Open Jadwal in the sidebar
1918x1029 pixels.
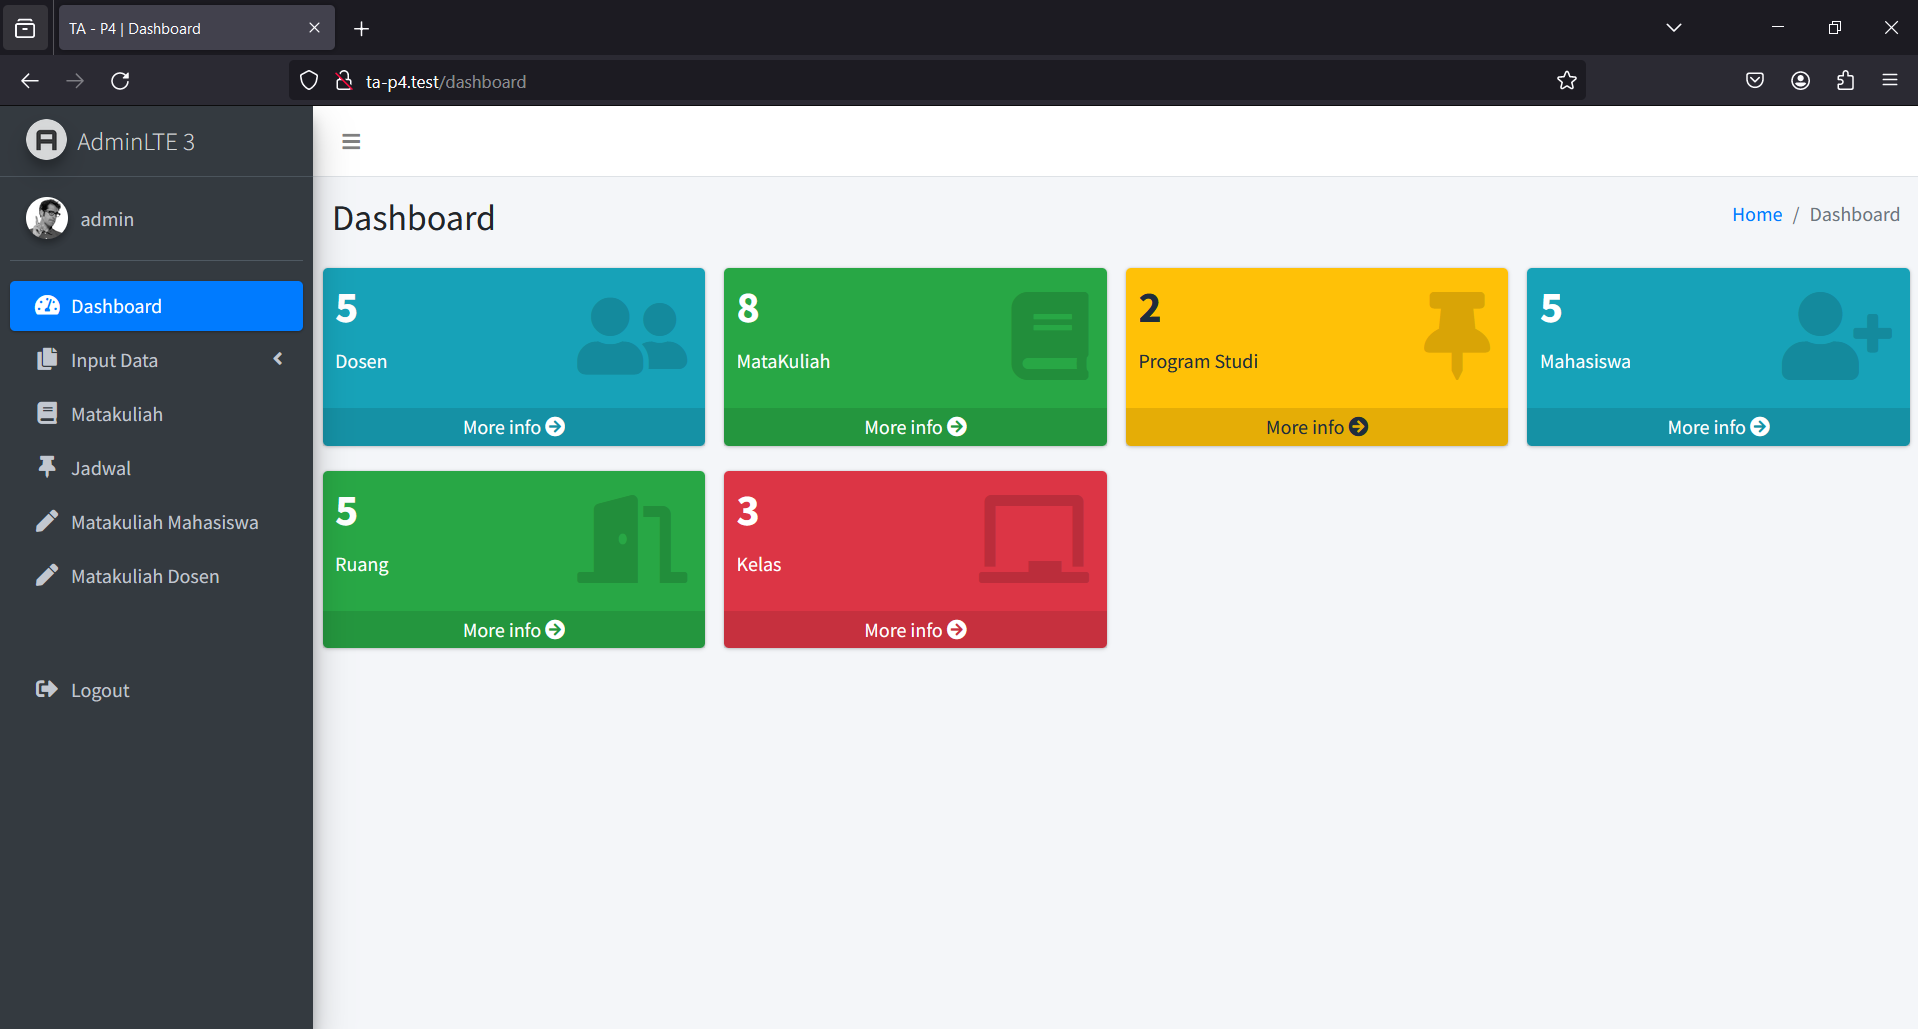point(156,468)
